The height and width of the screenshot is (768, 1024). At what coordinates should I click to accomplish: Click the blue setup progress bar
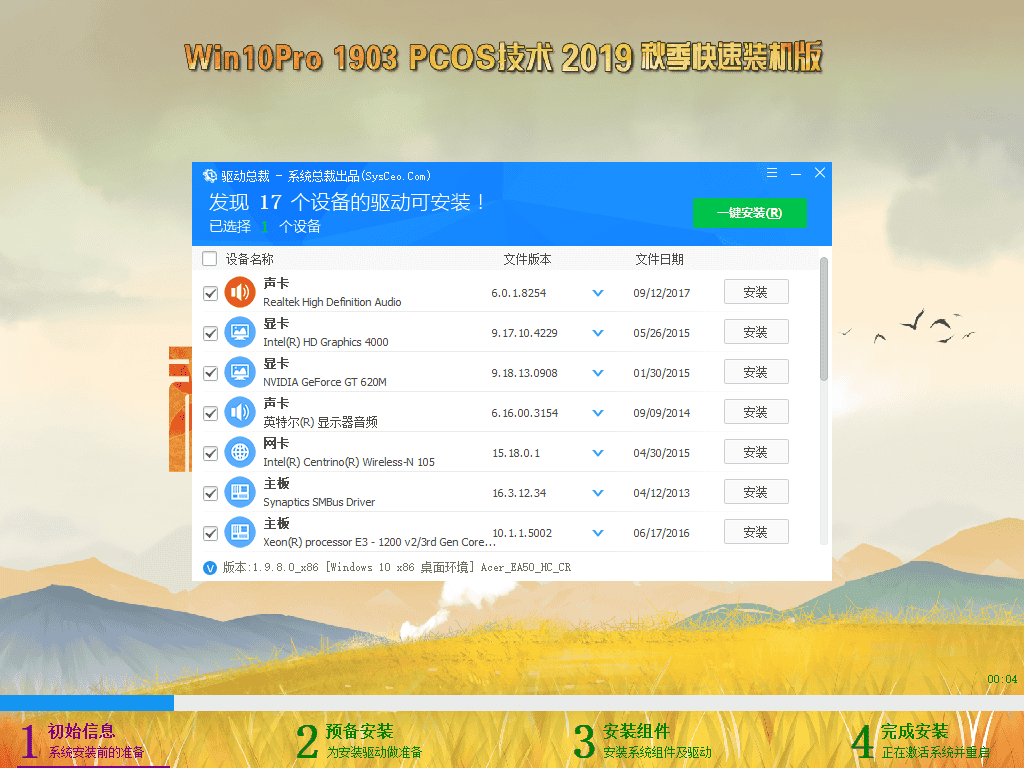coord(87,703)
